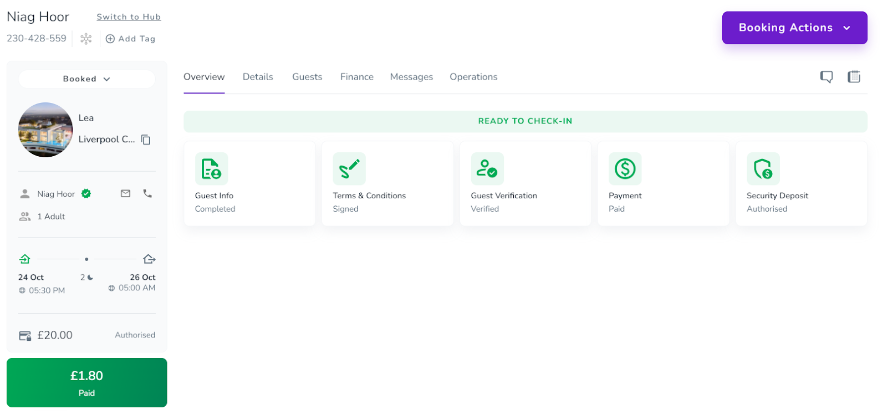Open the Security Deposit authorised card
Viewport: 882px width, 414px height.
pos(801,184)
